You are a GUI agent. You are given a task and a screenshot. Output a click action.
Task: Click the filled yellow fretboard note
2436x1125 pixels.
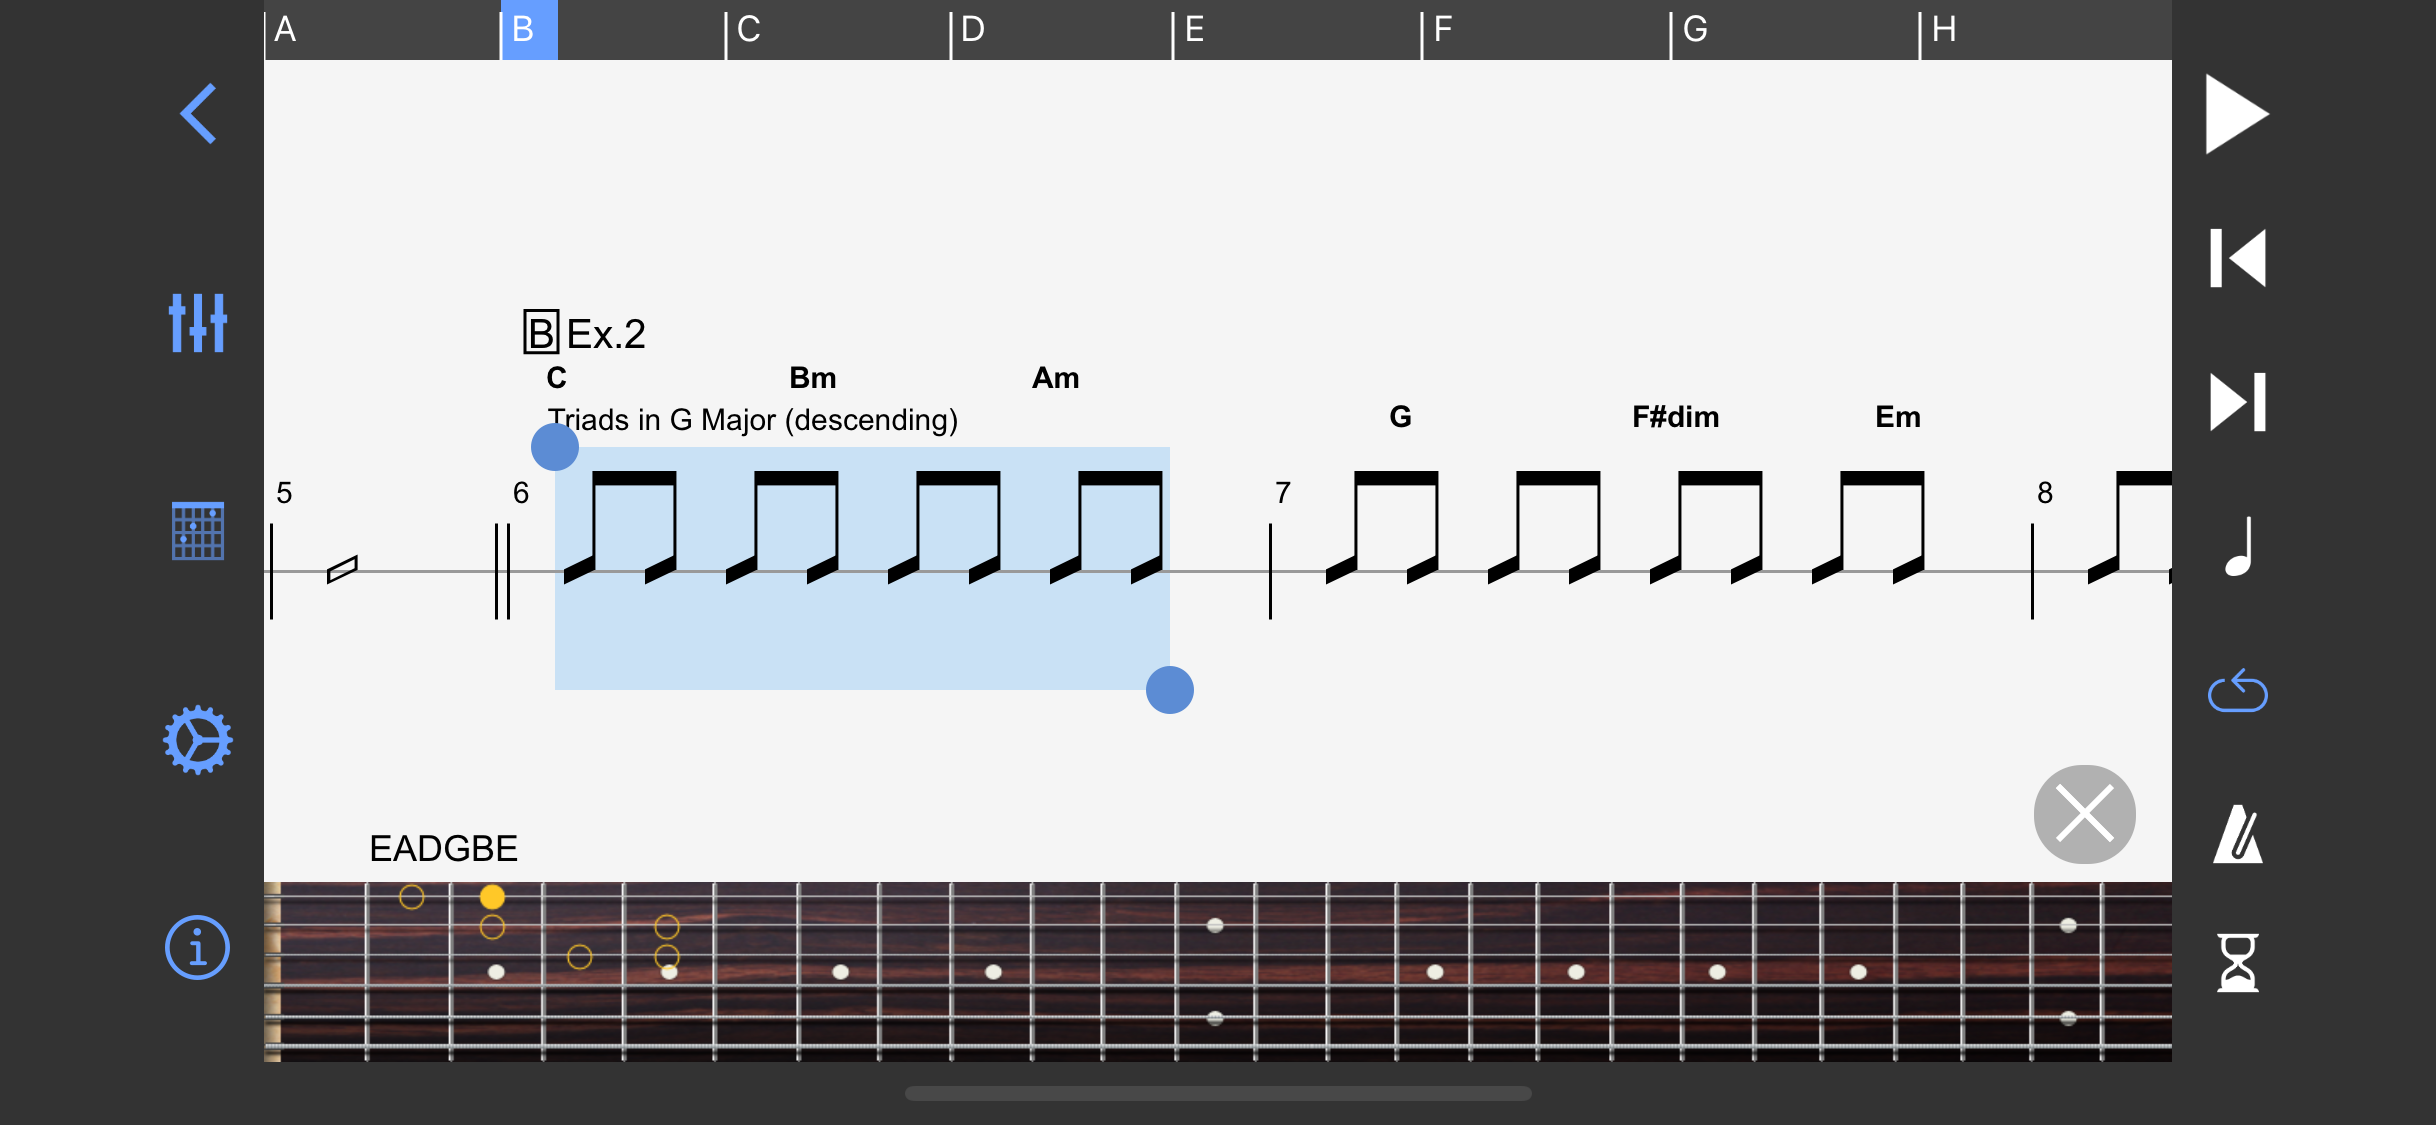click(x=492, y=896)
